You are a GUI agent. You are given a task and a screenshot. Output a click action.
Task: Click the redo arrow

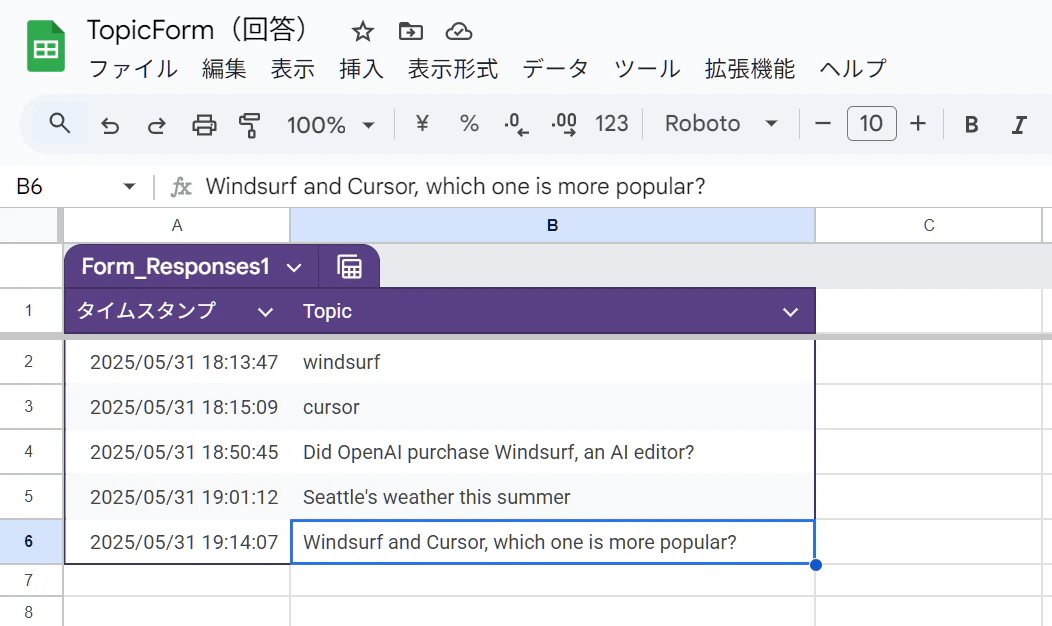point(157,125)
